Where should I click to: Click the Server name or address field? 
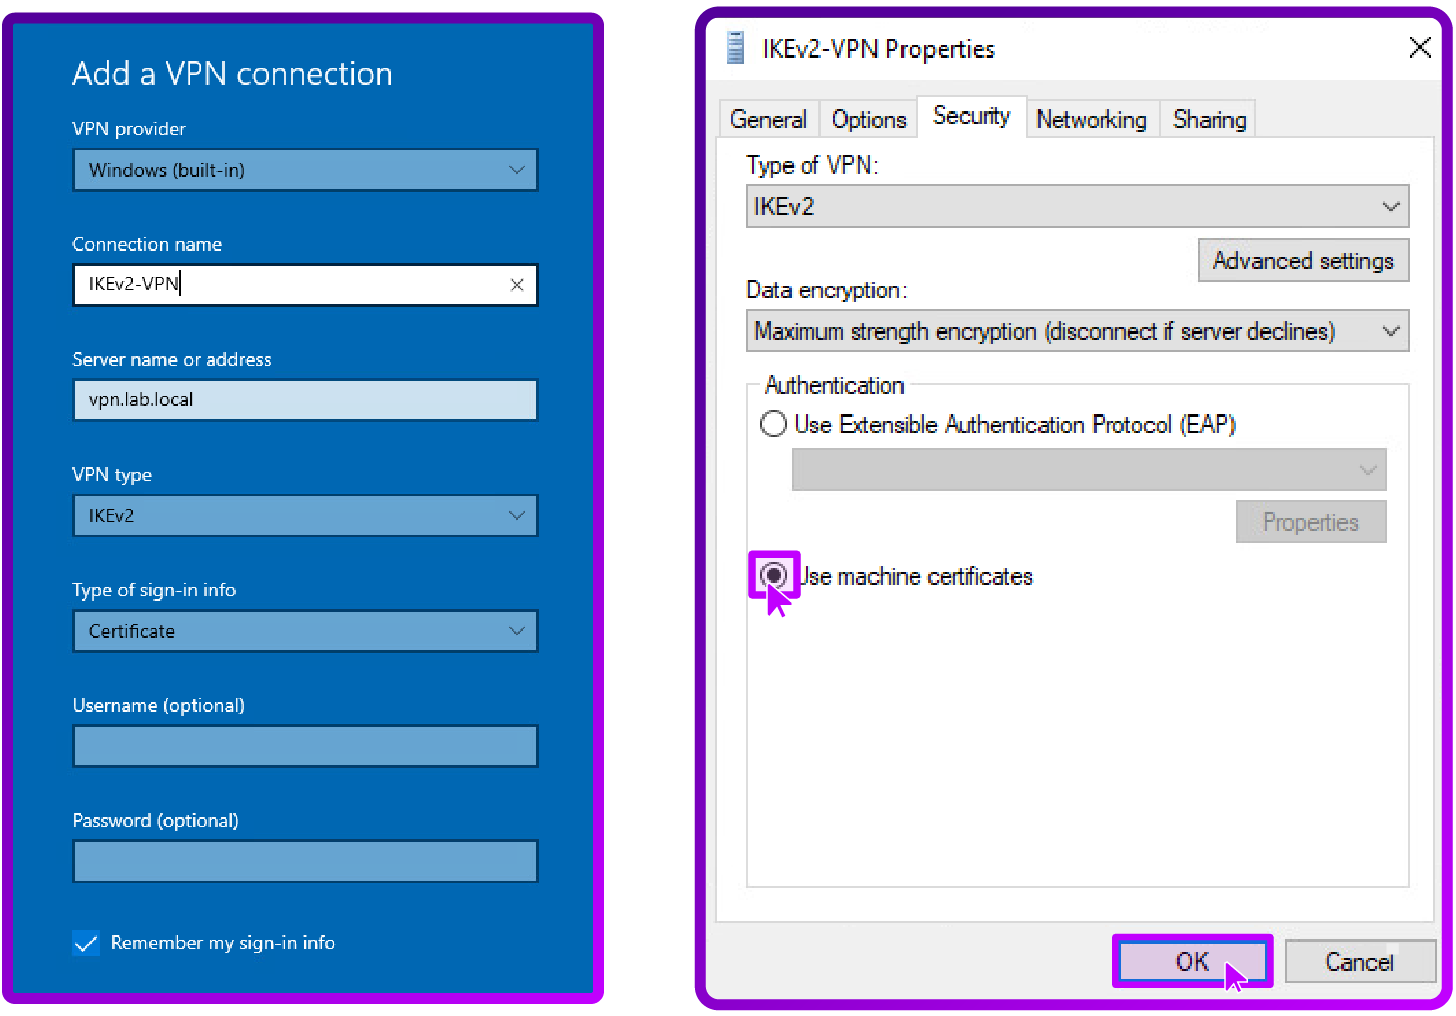tap(305, 400)
